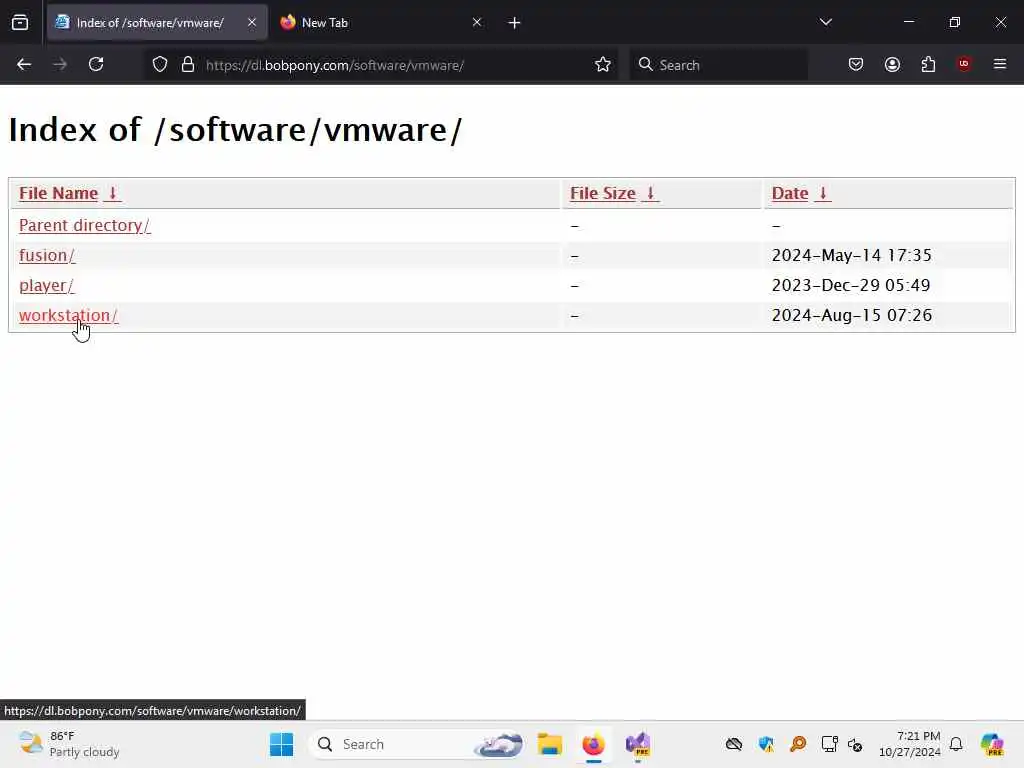Open the Extensions panel
The width and height of the screenshot is (1024, 768).
[x=928, y=64]
